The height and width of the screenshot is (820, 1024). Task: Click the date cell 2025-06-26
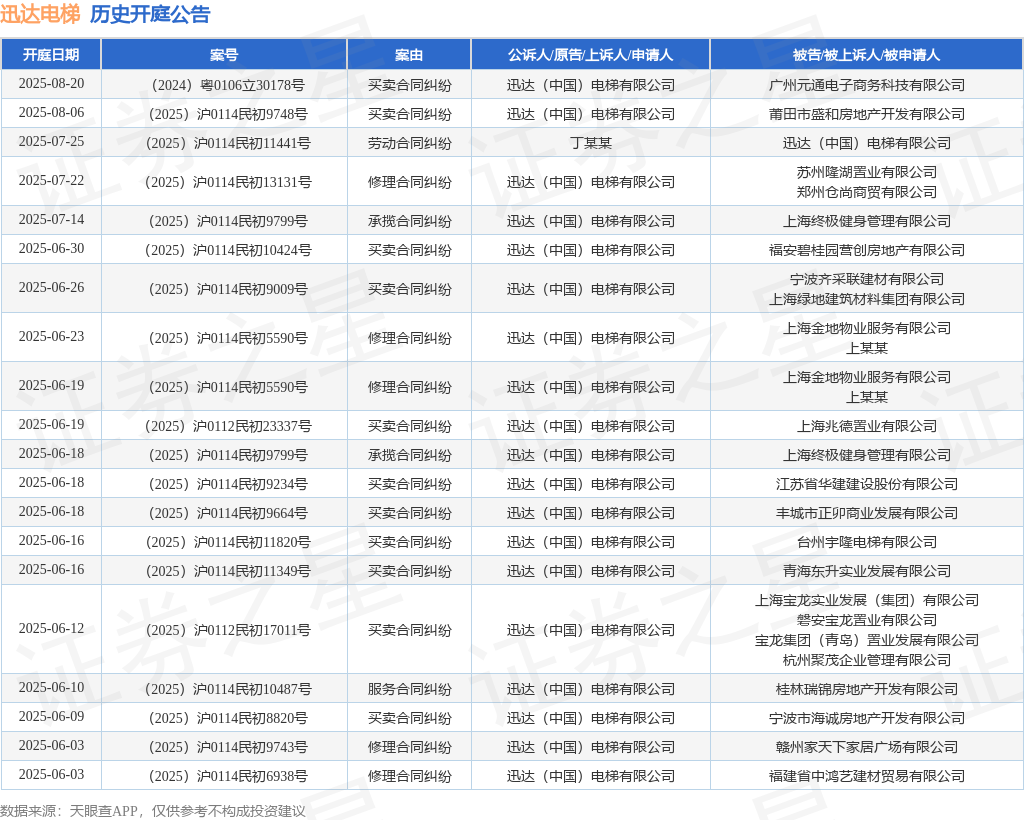coord(51,287)
